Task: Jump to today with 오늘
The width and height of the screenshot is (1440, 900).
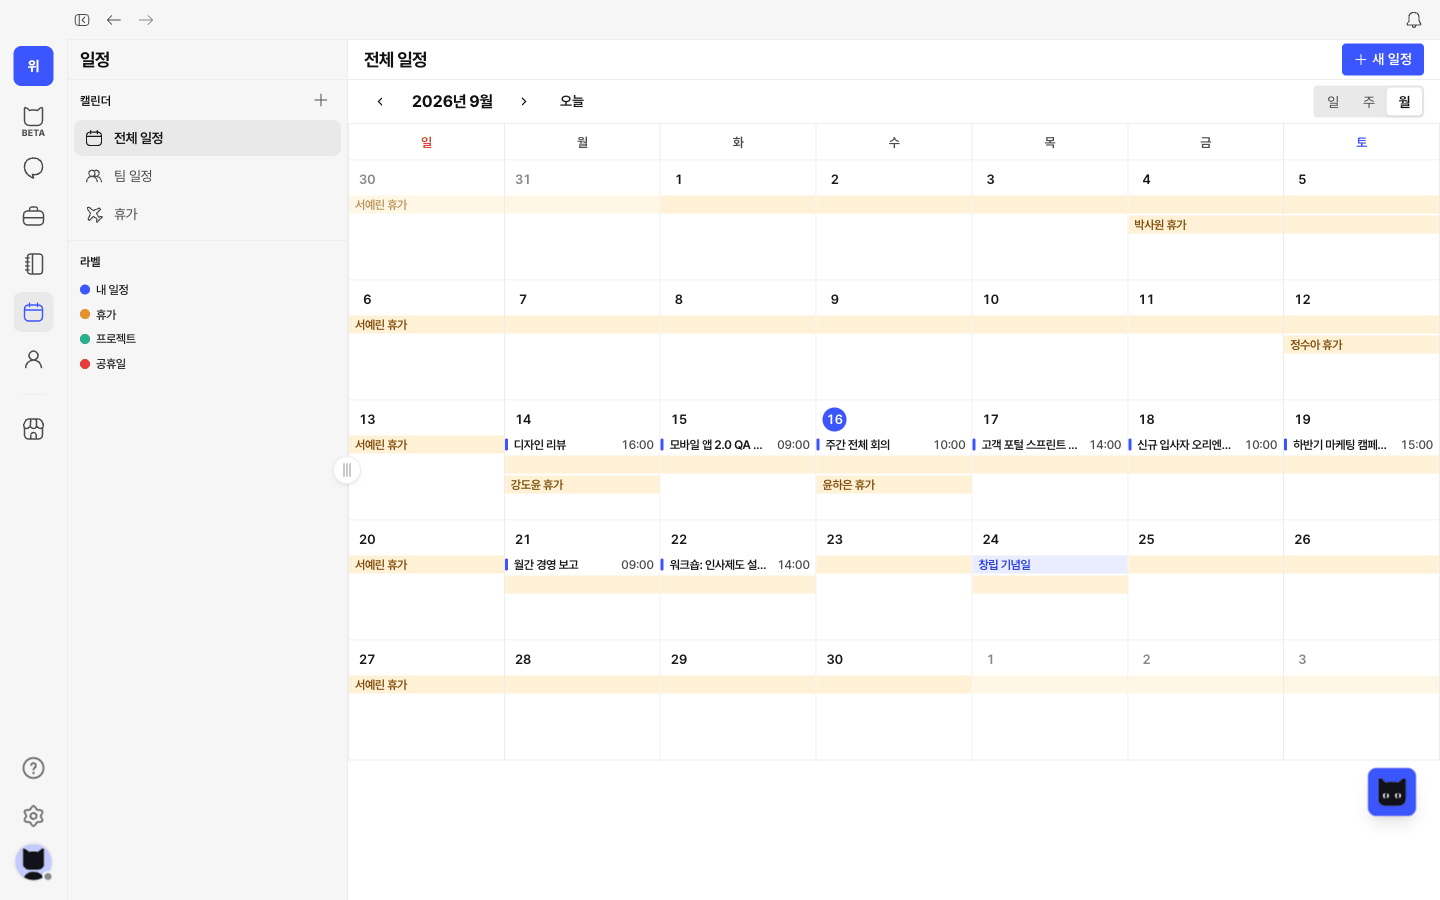Action: point(572,101)
